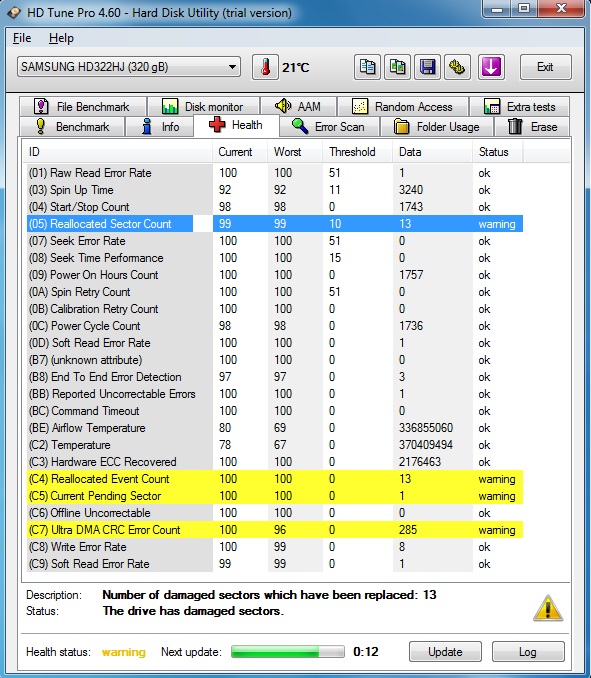Switch to the Info tab
Viewport: 591px width, 678px height.
pos(160,127)
